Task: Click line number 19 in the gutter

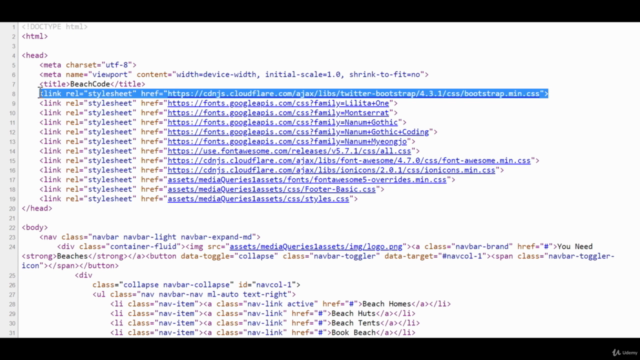Action: point(12,199)
